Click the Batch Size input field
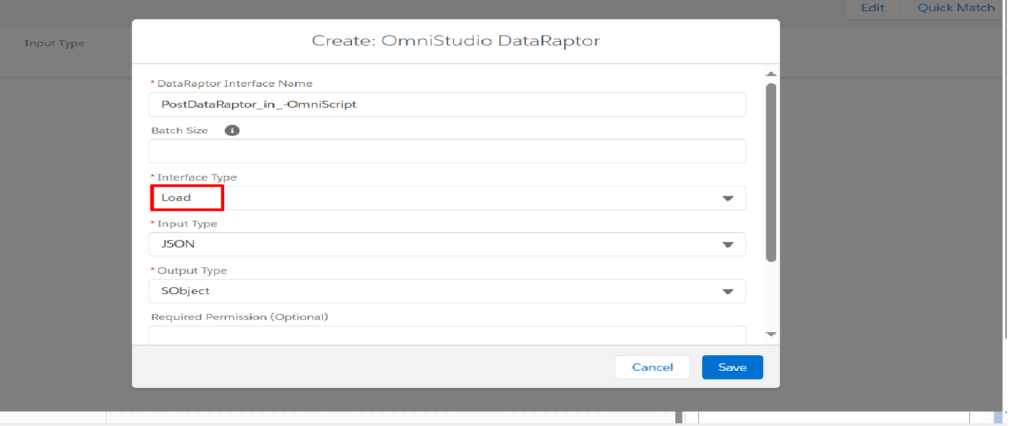This screenshot has height=426, width=1024. tap(447, 151)
